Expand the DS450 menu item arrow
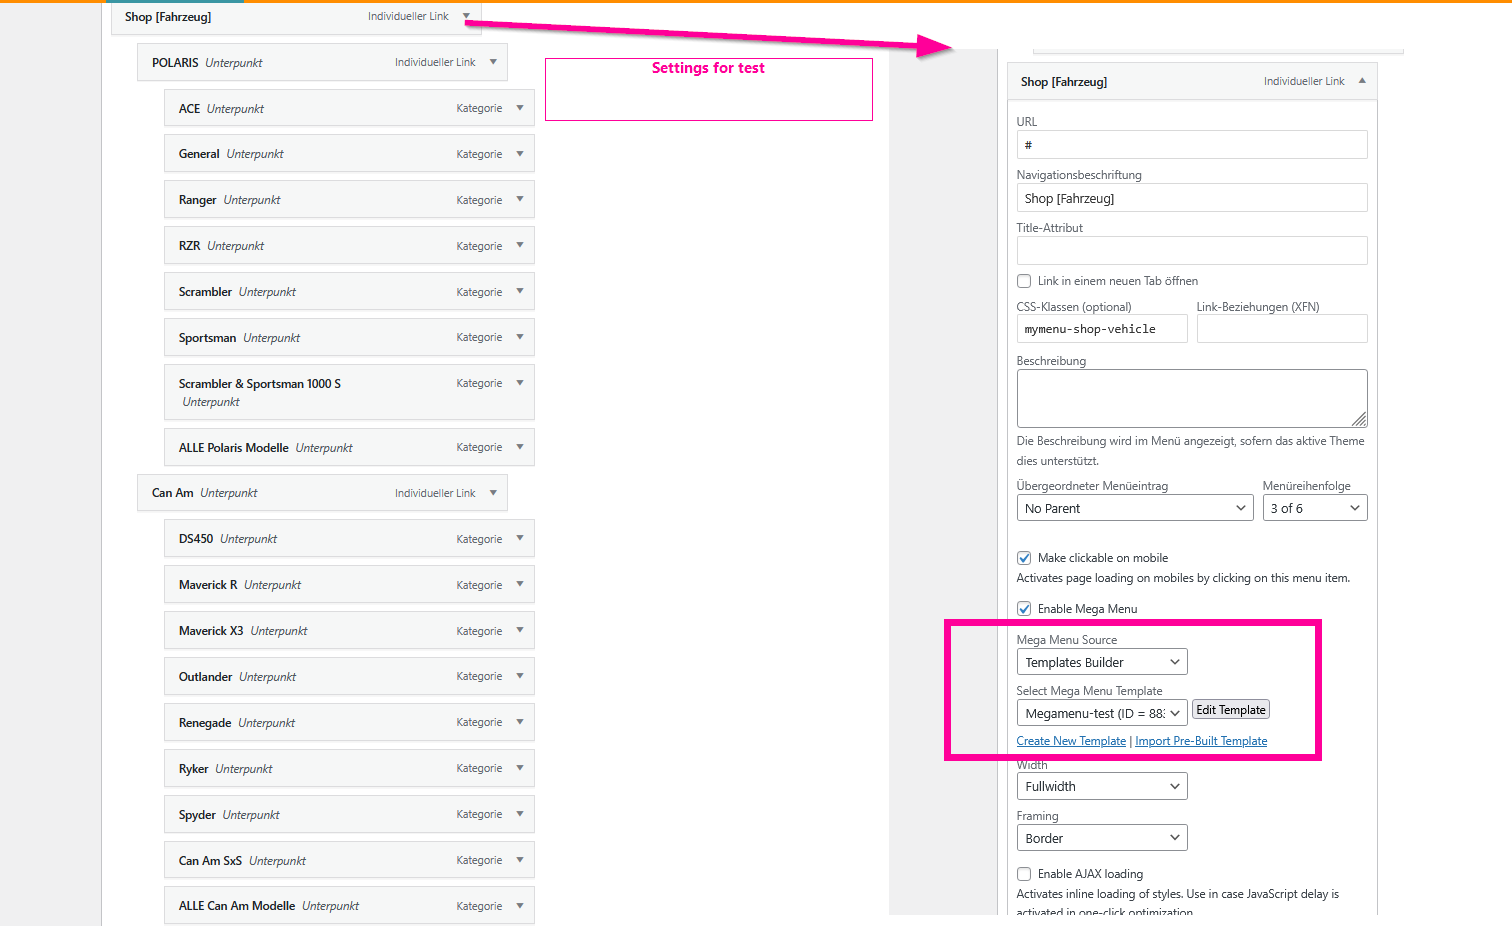The width and height of the screenshot is (1512, 926). pyautogui.click(x=520, y=539)
